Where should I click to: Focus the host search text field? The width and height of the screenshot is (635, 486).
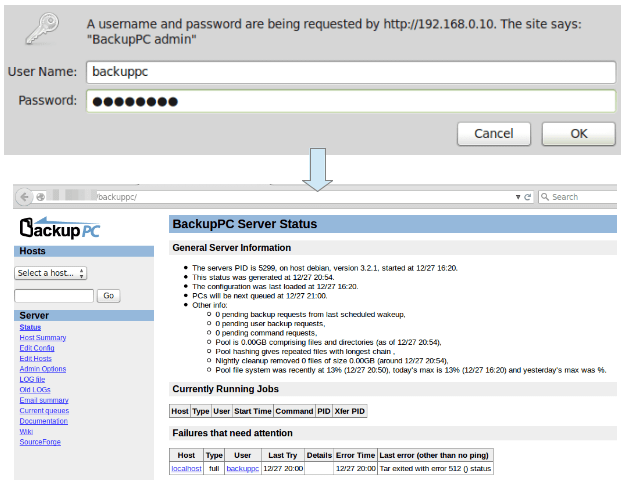(x=54, y=296)
